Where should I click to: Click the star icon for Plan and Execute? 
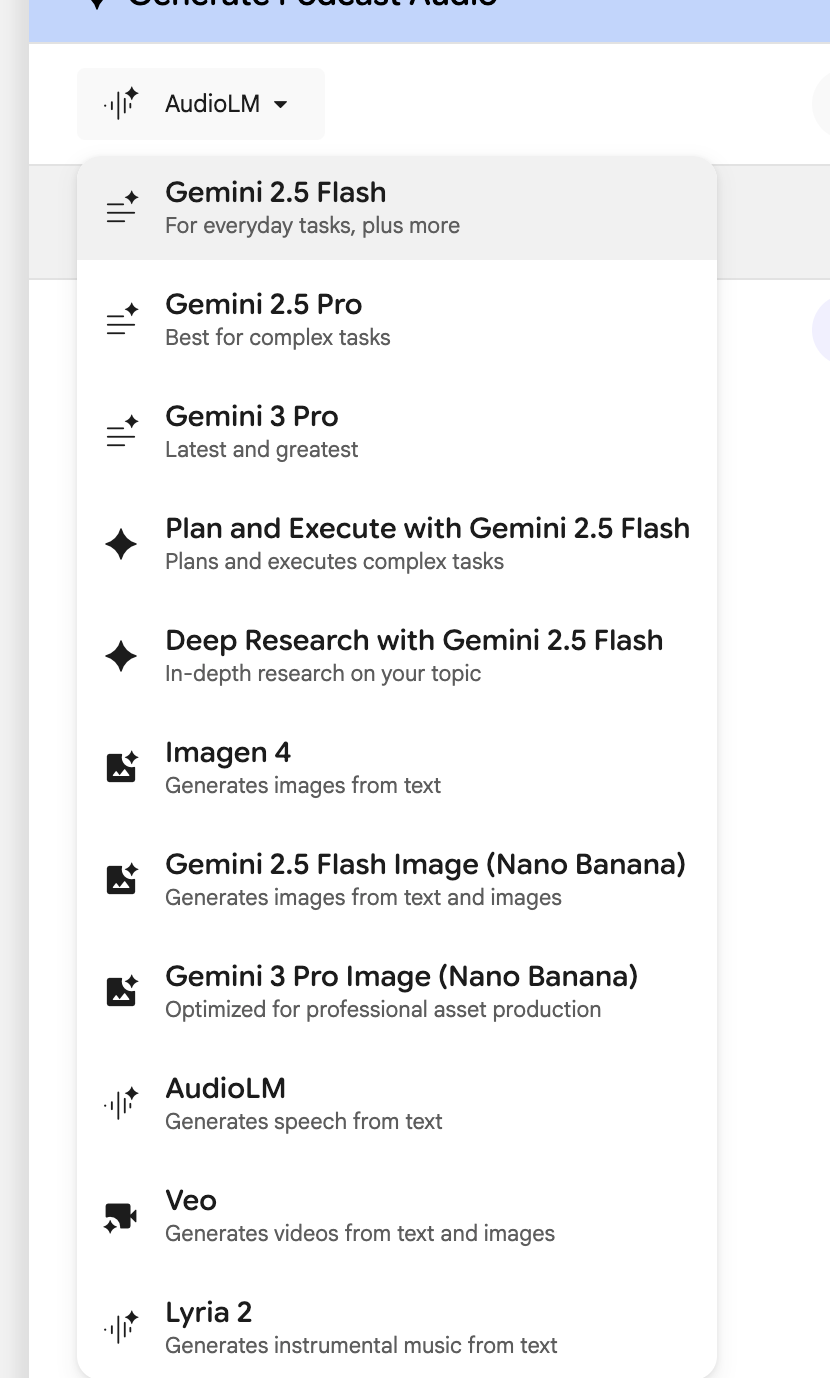pyautogui.click(x=121, y=545)
